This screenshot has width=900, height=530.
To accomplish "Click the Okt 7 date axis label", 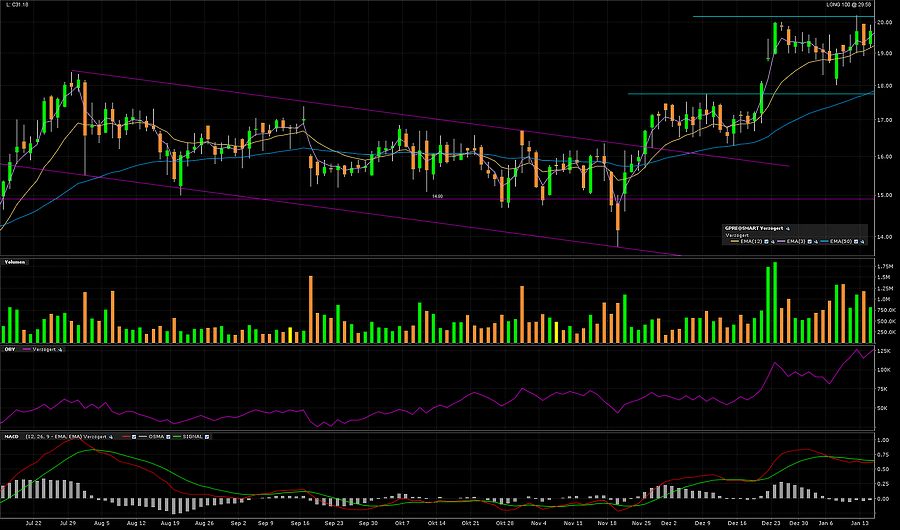I will pos(402,523).
